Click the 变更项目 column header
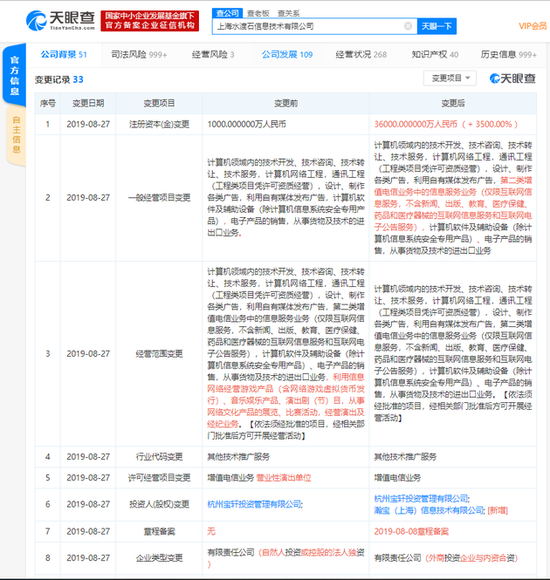Screen dimensions: 550x580 pyautogui.click(x=159, y=103)
